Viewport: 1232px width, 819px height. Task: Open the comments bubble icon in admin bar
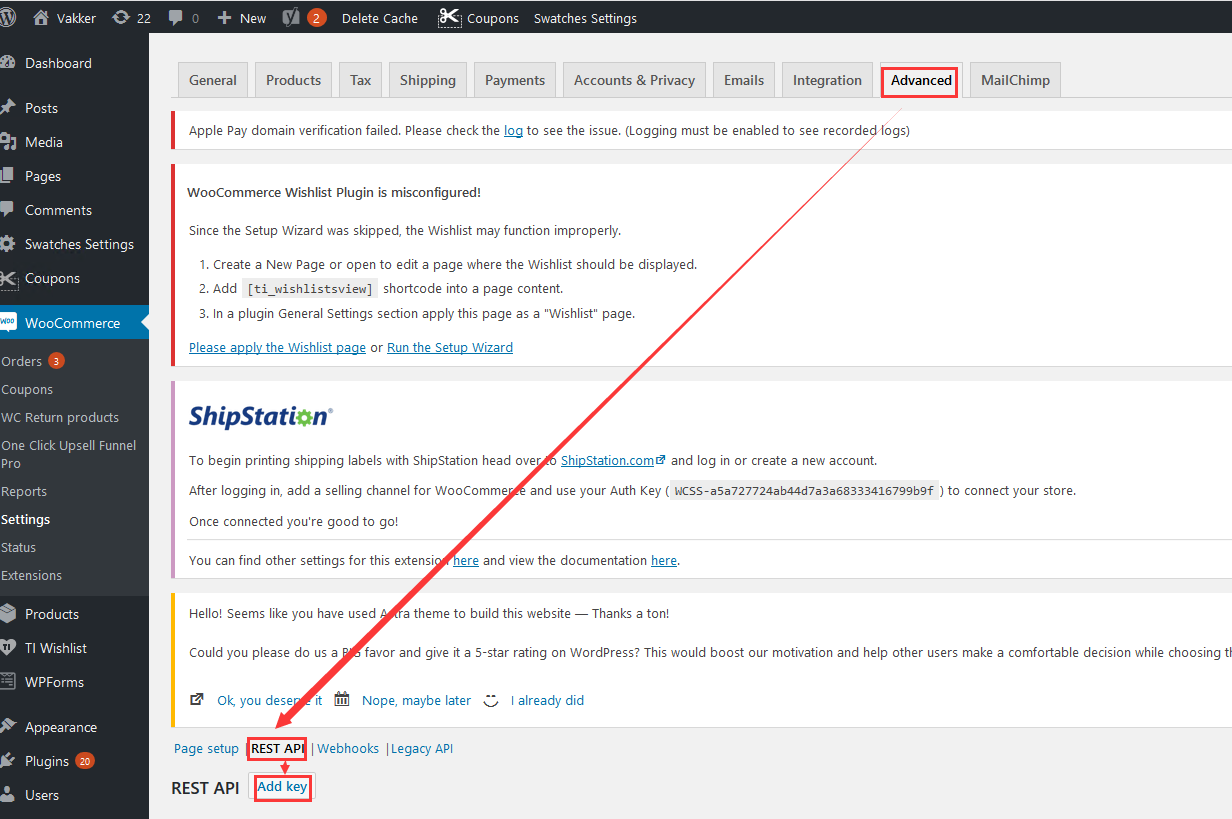176,18
